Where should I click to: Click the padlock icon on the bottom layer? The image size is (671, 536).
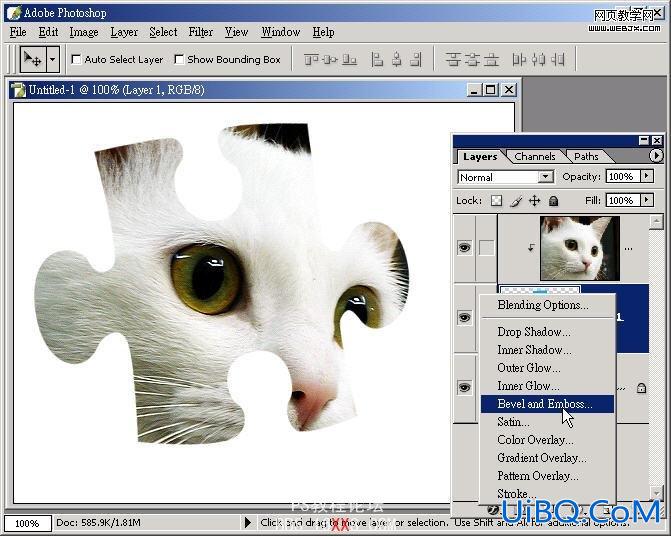641,388
